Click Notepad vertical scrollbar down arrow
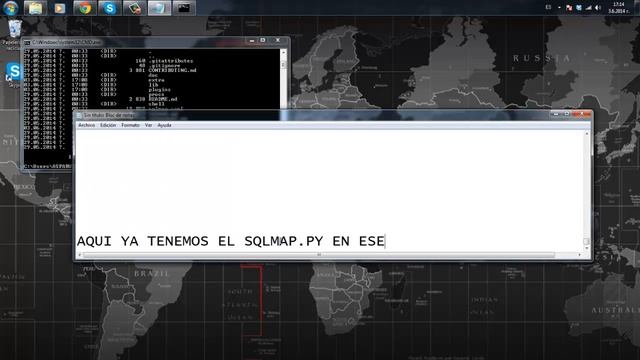The width and height of the screenshot is (640, 360). (587, 249)
